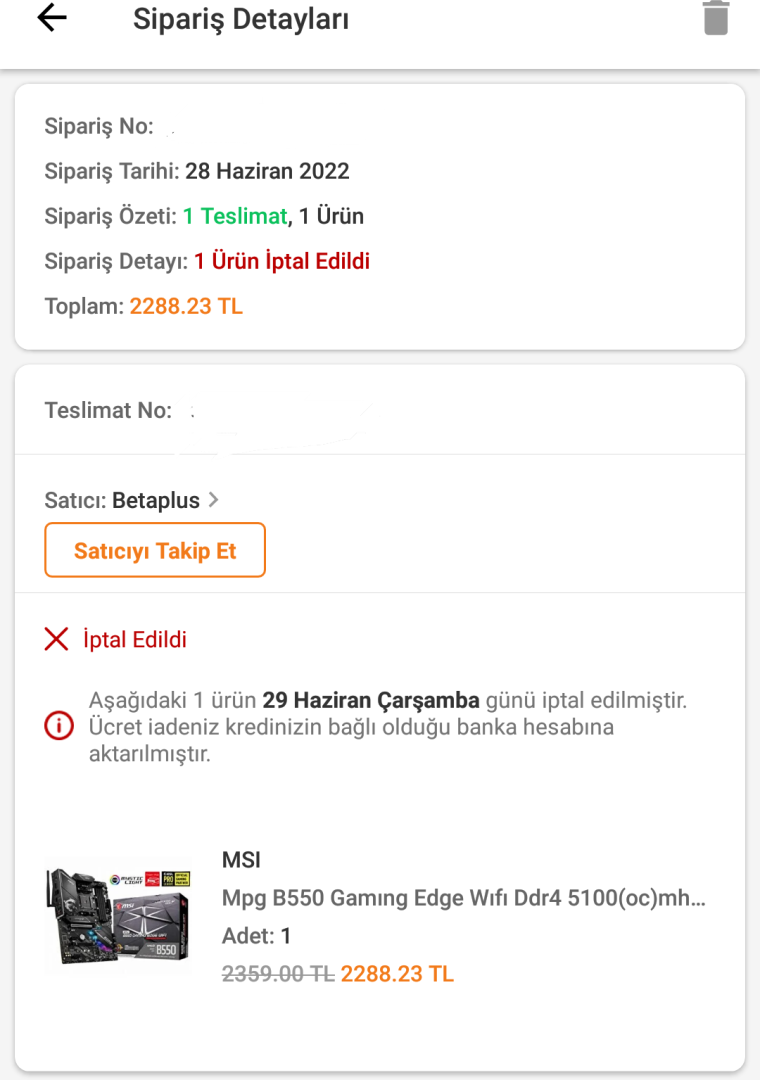Tap the İptal Edildi status label
The height and width of the screenshot is (1080, 760).
[135, 639]
